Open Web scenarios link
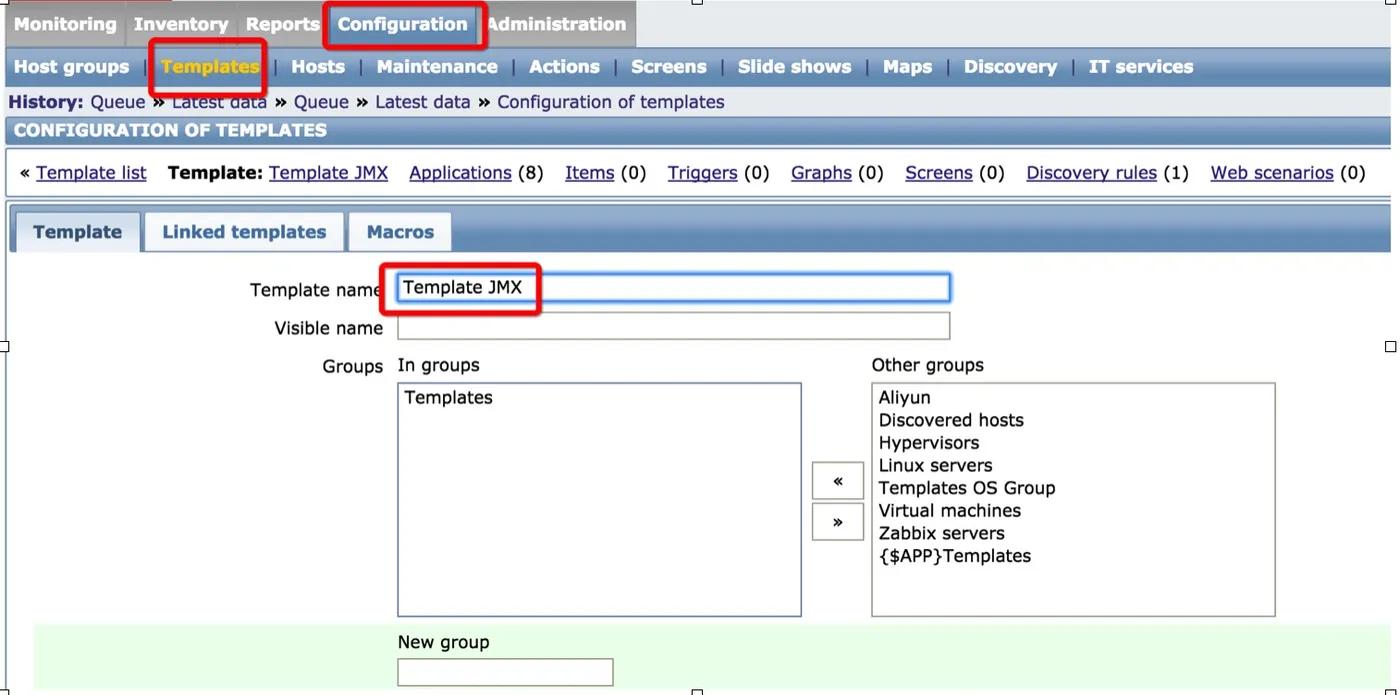Image resolution: width=1400 pixels, height=695 pixels. [1272, 173]
